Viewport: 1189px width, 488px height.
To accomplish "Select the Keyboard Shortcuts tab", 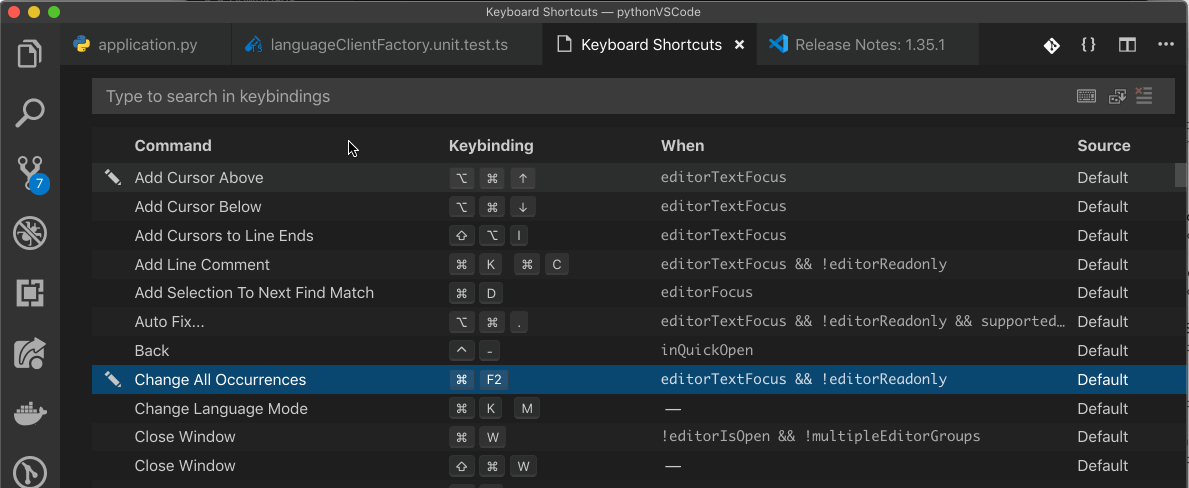I will [650, 45].
